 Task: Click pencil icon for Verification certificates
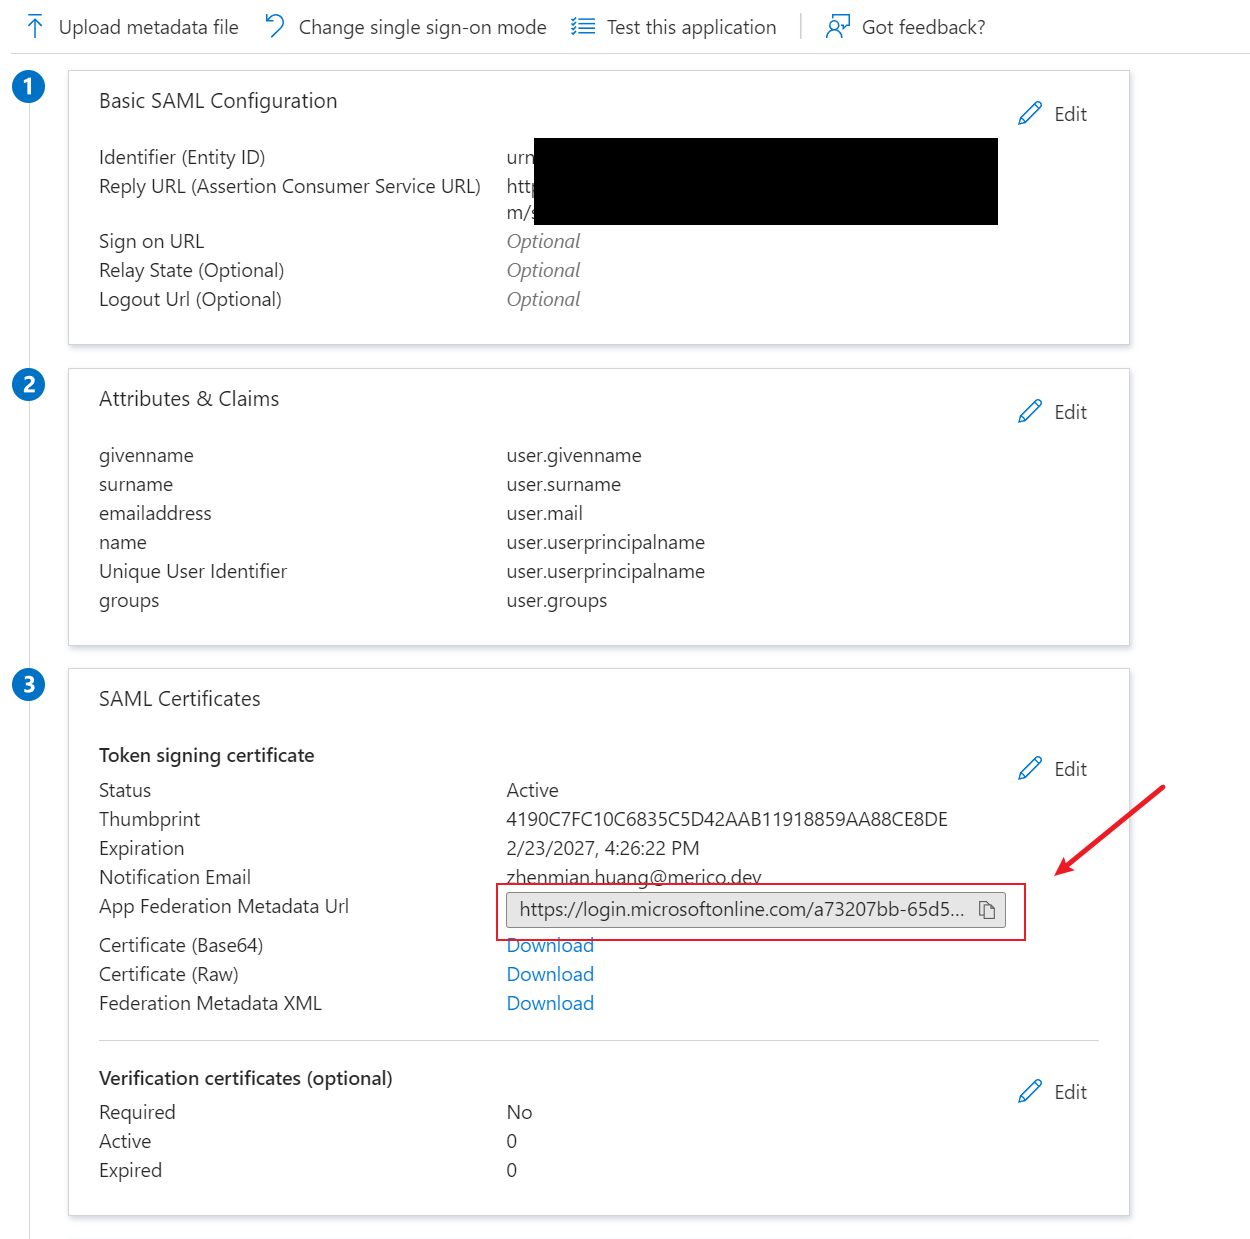[1030, 1092]
